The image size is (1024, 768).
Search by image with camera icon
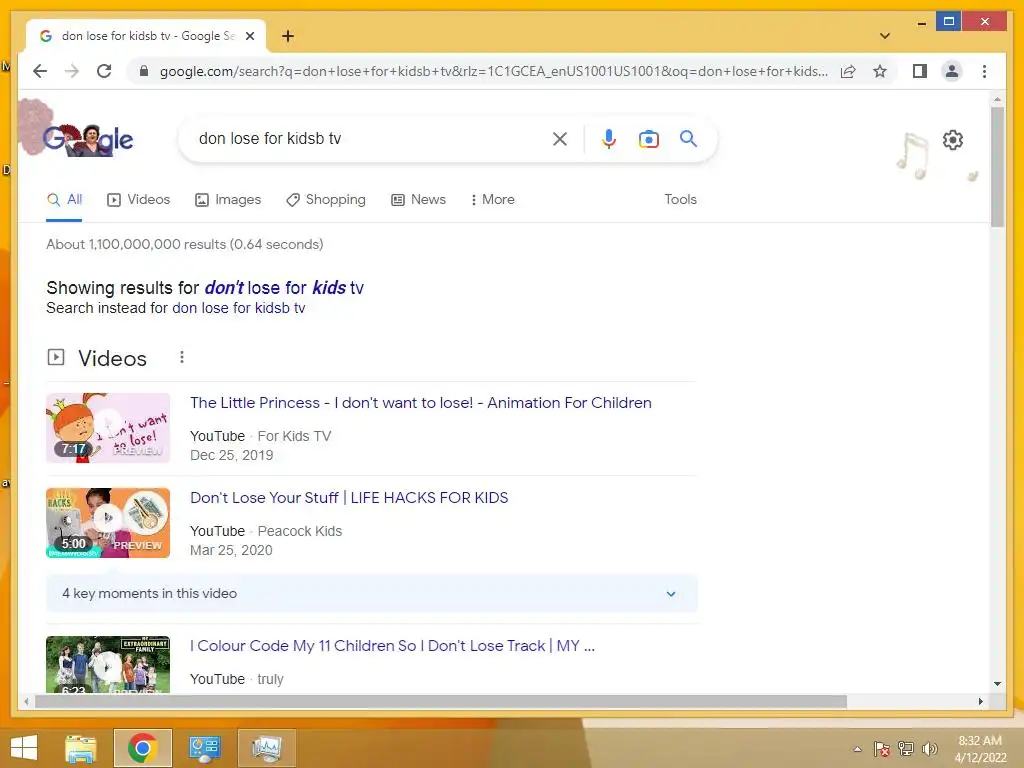[x=648, y=138]
